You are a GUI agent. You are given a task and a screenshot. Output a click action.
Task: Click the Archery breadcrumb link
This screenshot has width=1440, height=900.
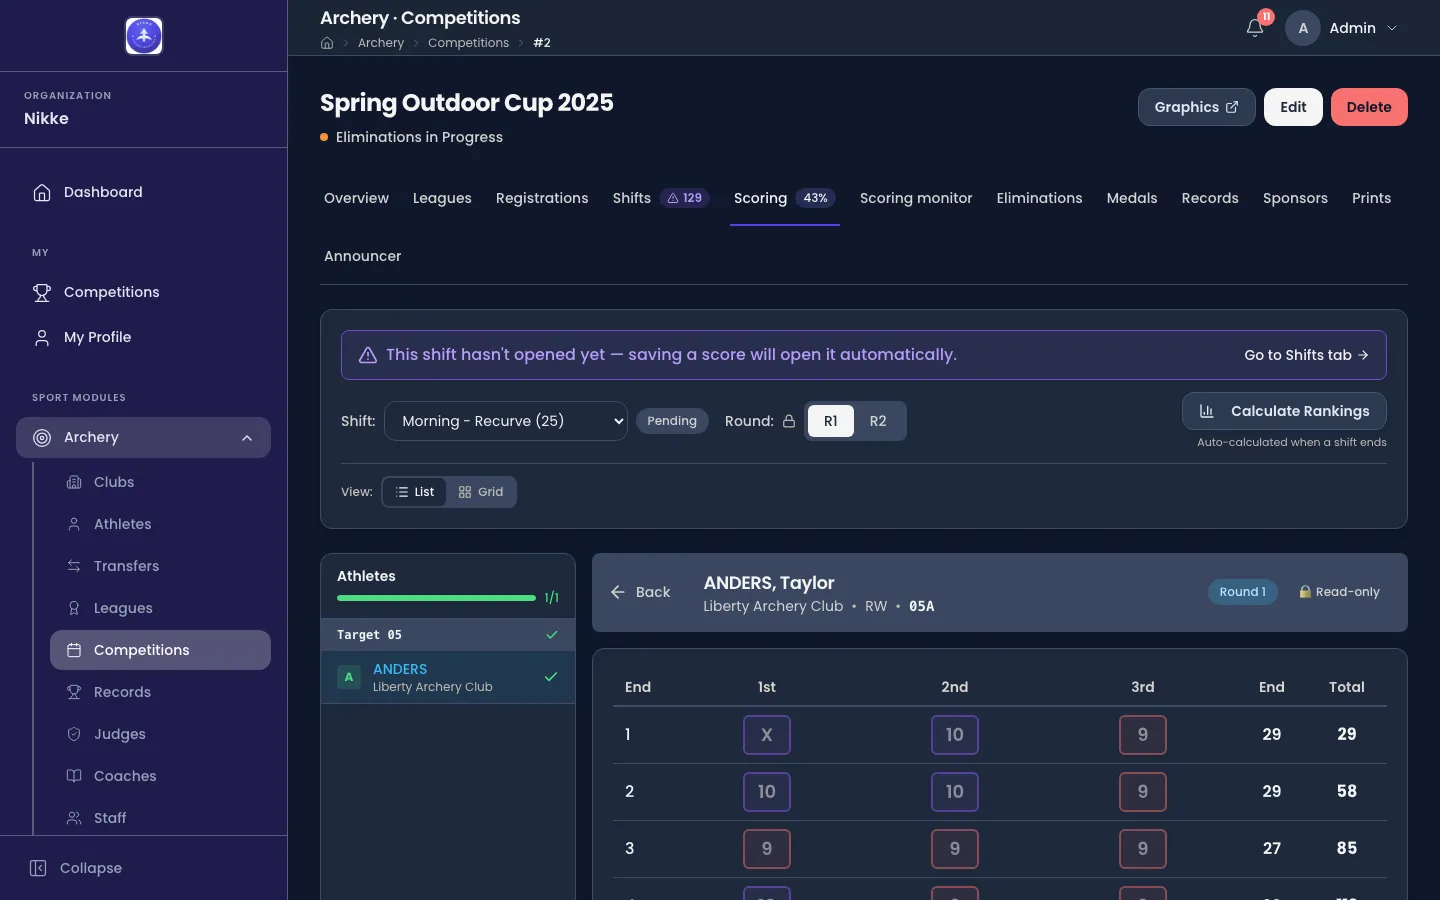pos(381,43)
